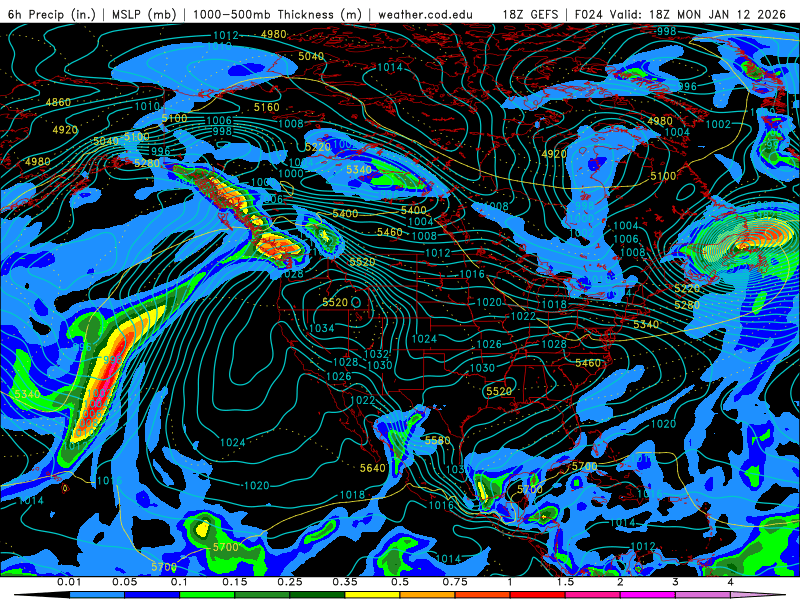This screenshot has width=800, height=600.
Task: Select the '0.5' legend value
Action: pyautogui.click(x=400, y=582)
